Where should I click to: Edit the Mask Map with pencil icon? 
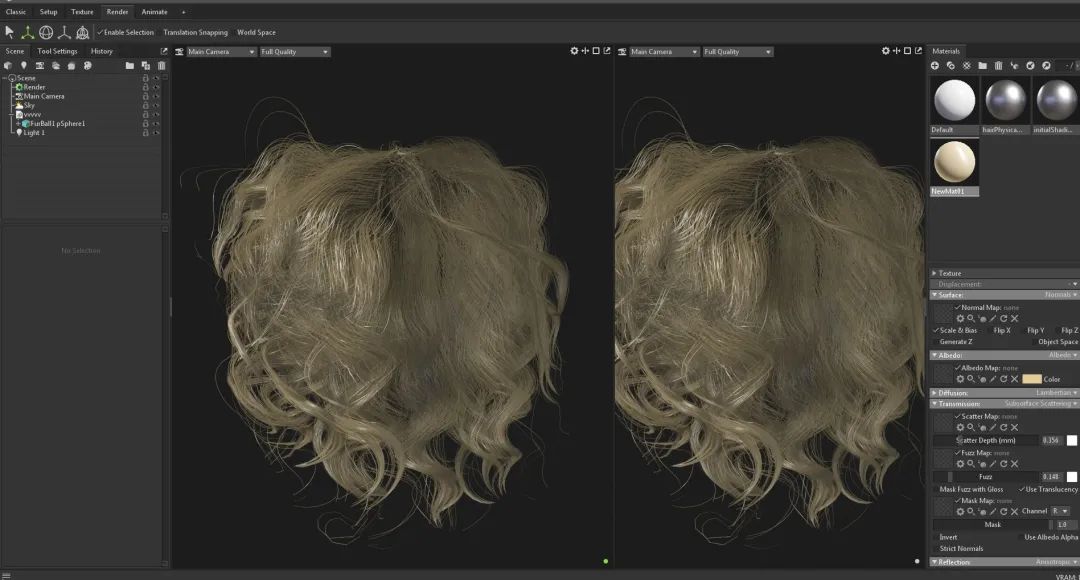(993, 512)
